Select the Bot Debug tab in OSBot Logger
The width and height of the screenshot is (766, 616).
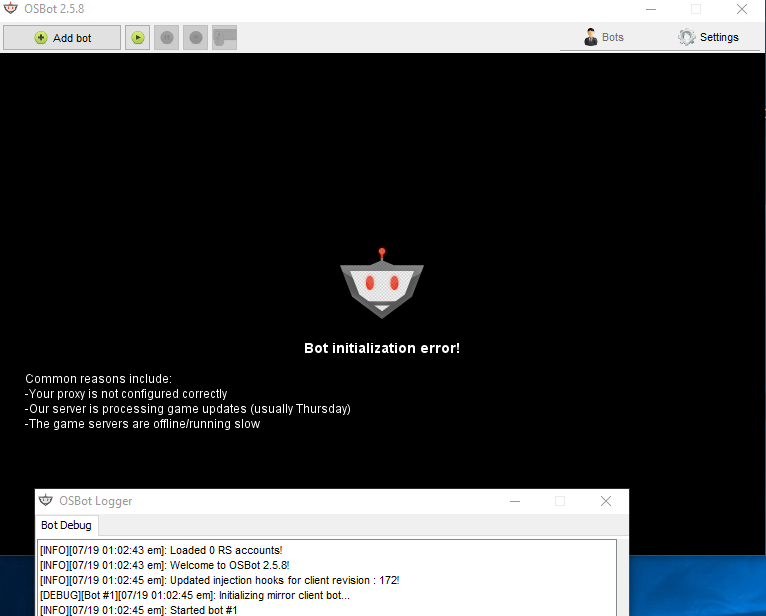point(66,525)
